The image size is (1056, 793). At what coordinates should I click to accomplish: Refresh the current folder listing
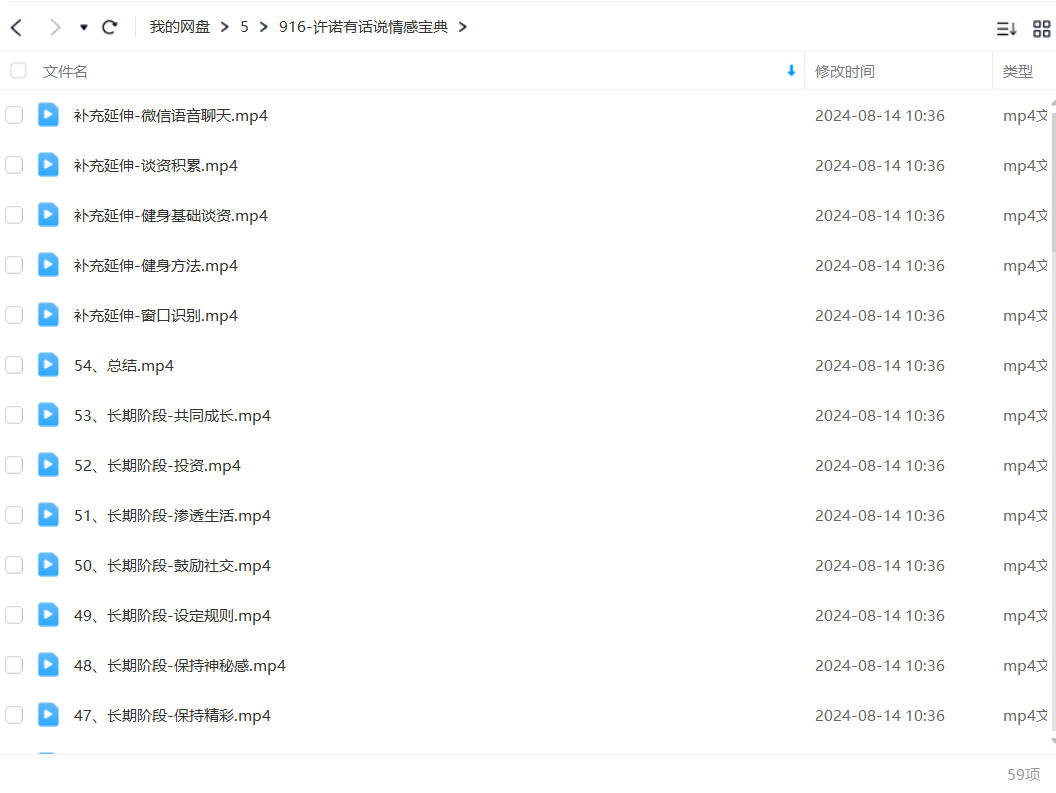[x=109, y=28]
